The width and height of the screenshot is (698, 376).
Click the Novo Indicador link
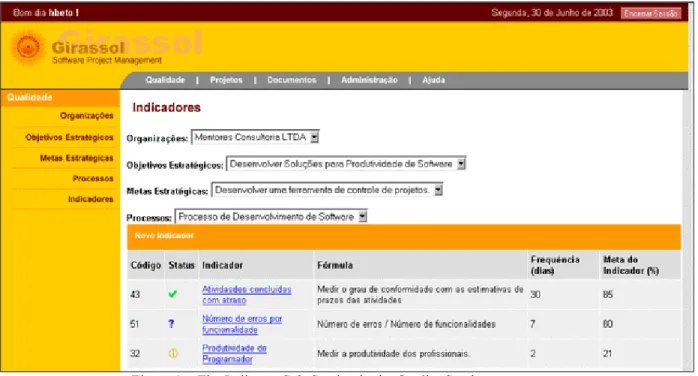pyautogui.click(x=164, y=235)
